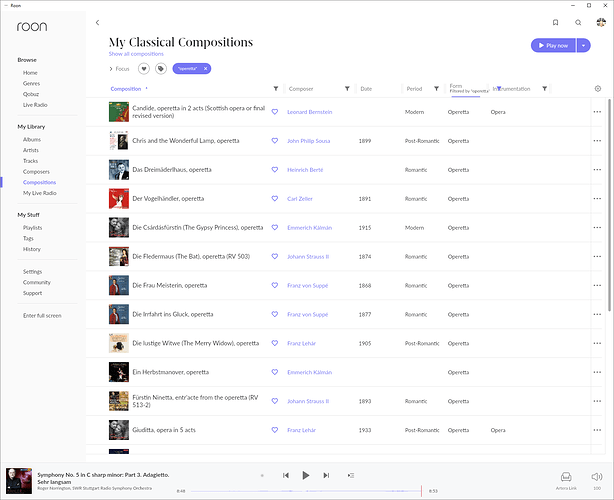Seek in the playback progress bar
614x500 pixels.
[306, 491]
